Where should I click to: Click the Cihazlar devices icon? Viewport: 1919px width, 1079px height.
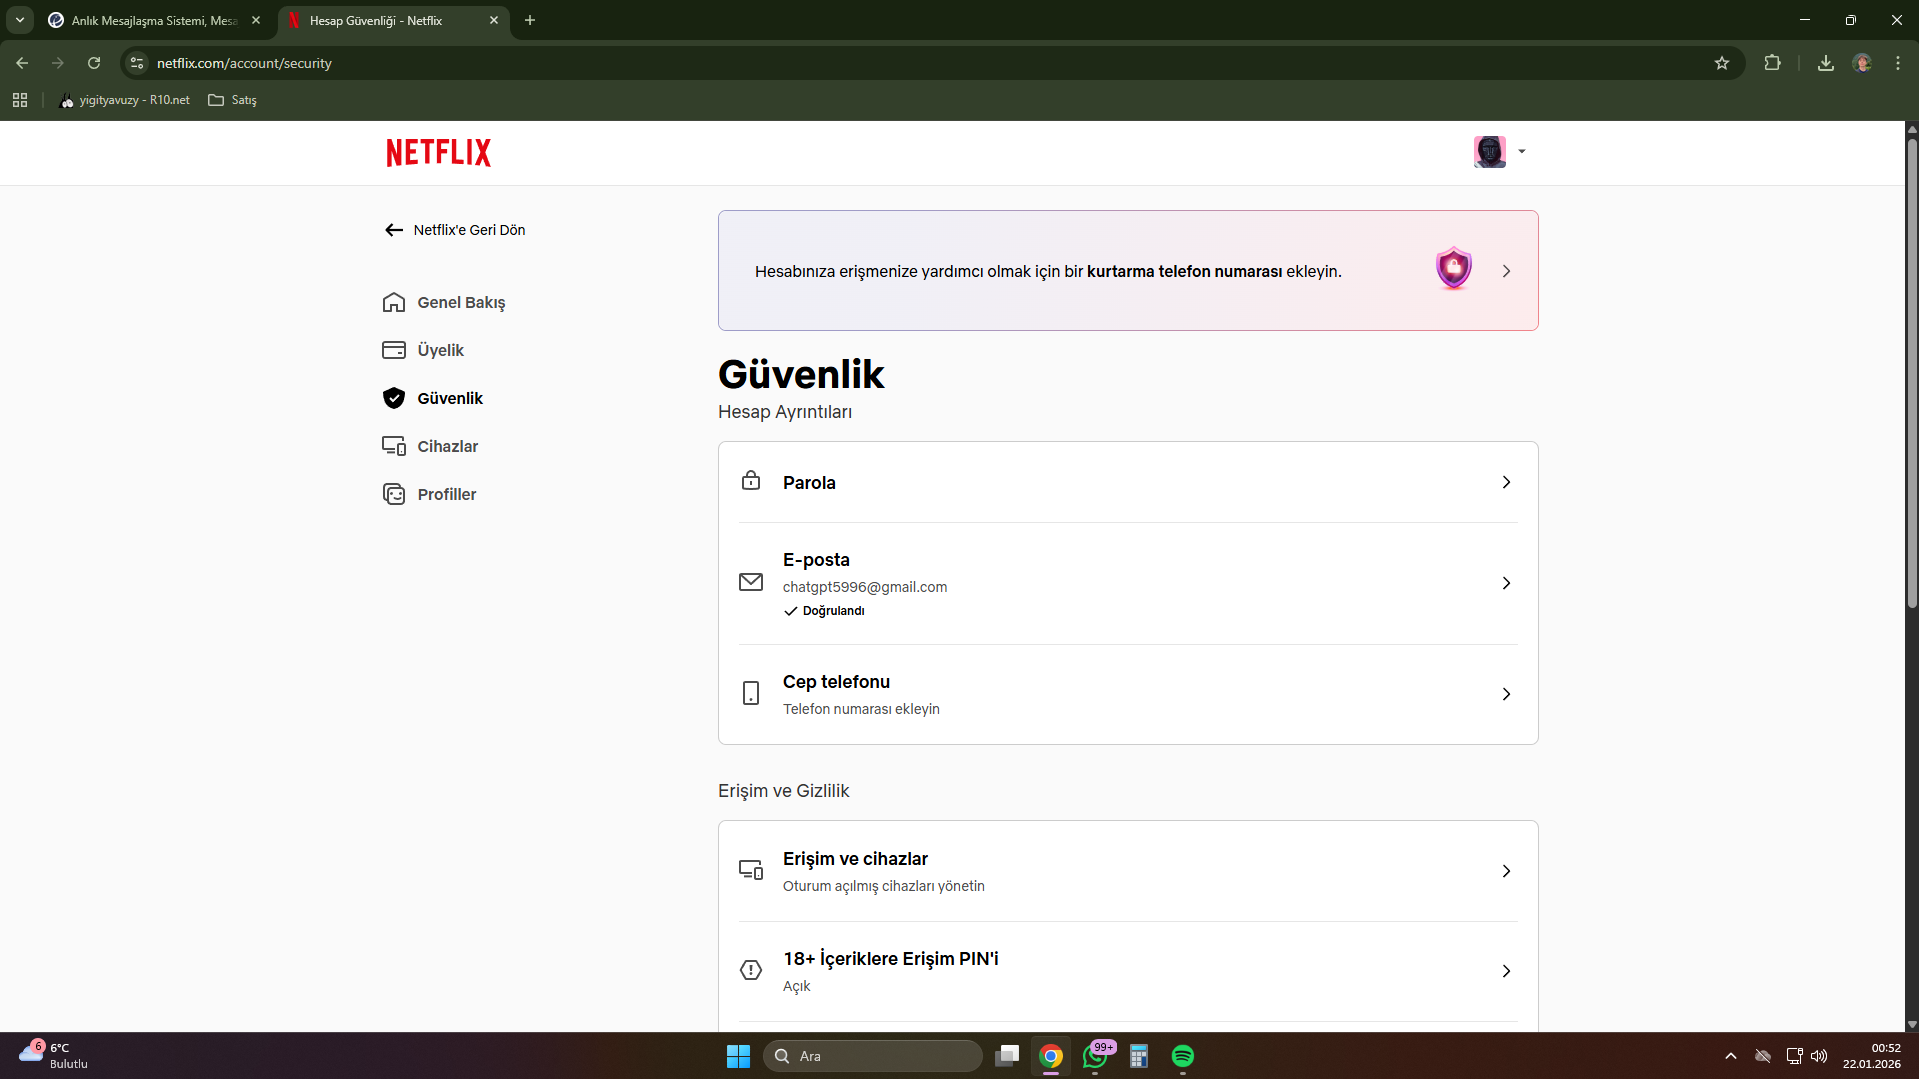click(x=394, y=446)
